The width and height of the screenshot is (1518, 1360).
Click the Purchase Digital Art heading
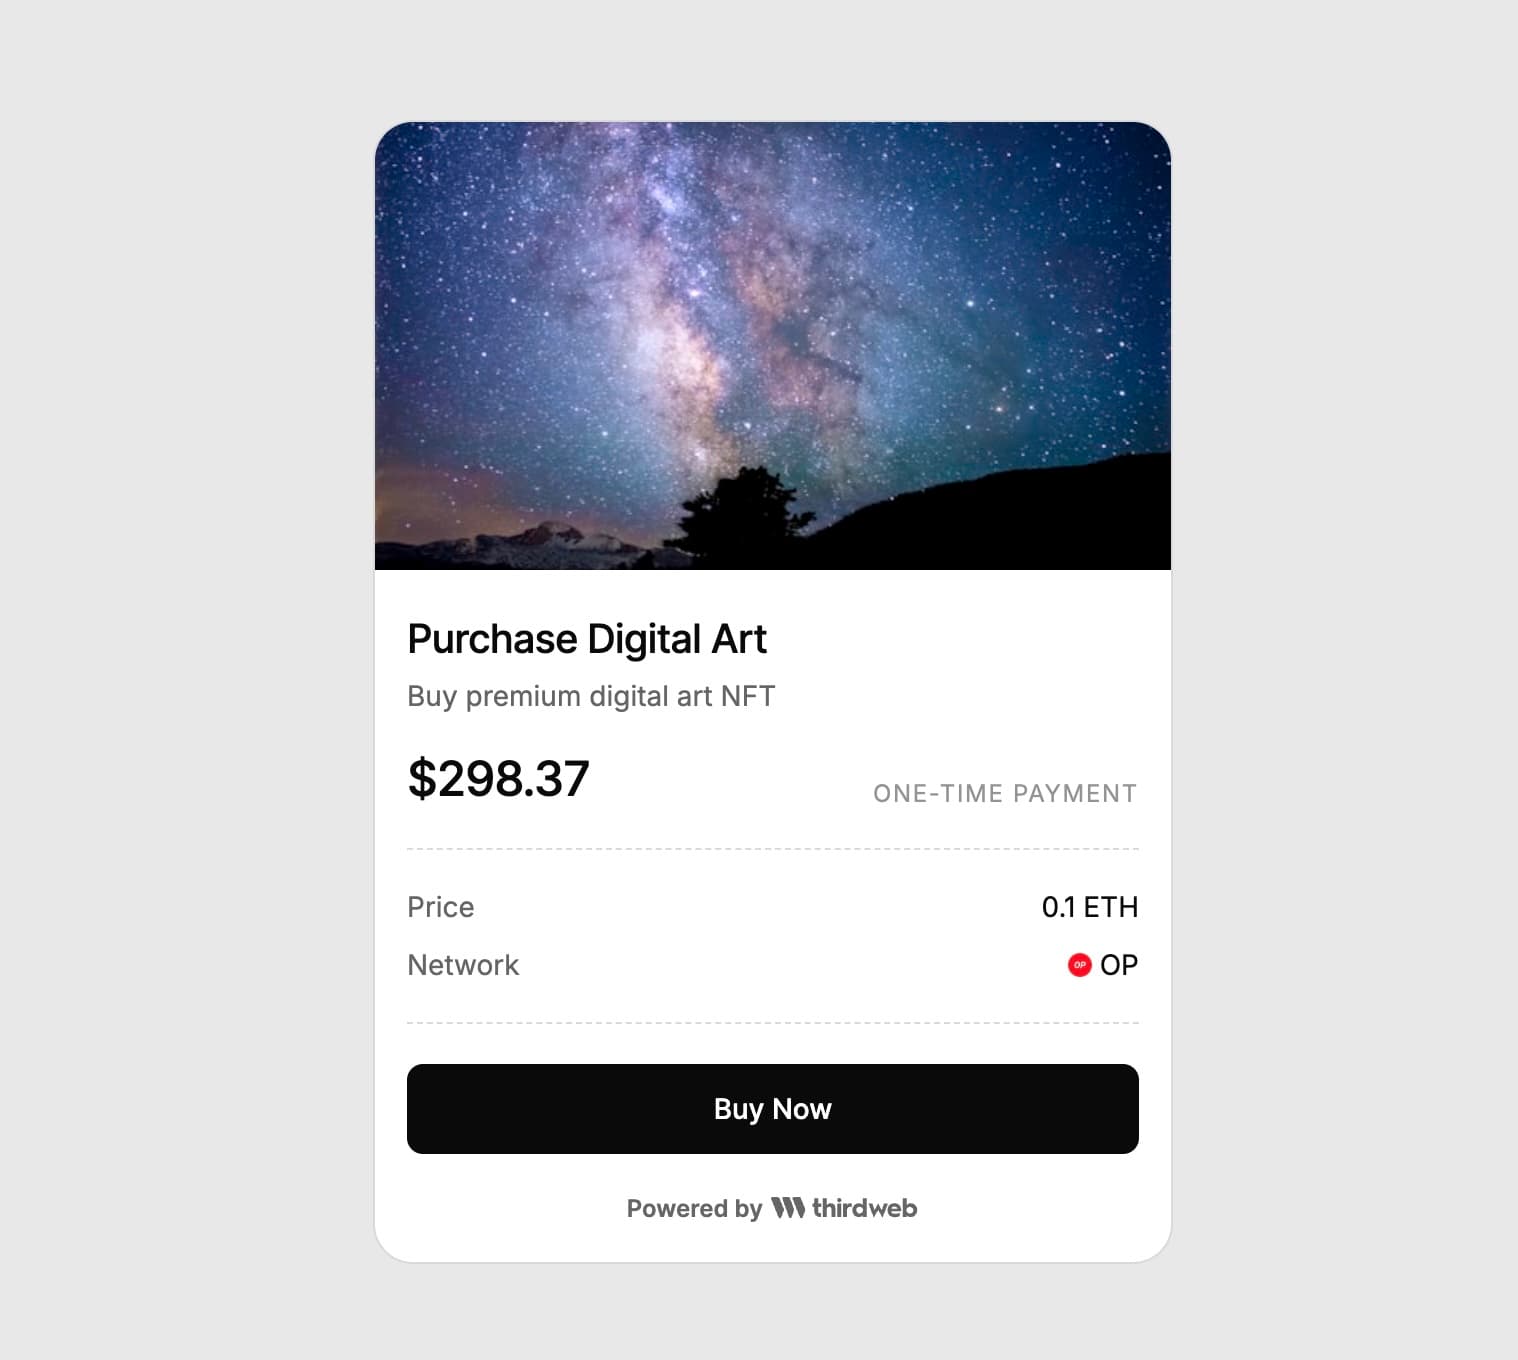pos(587,639)
